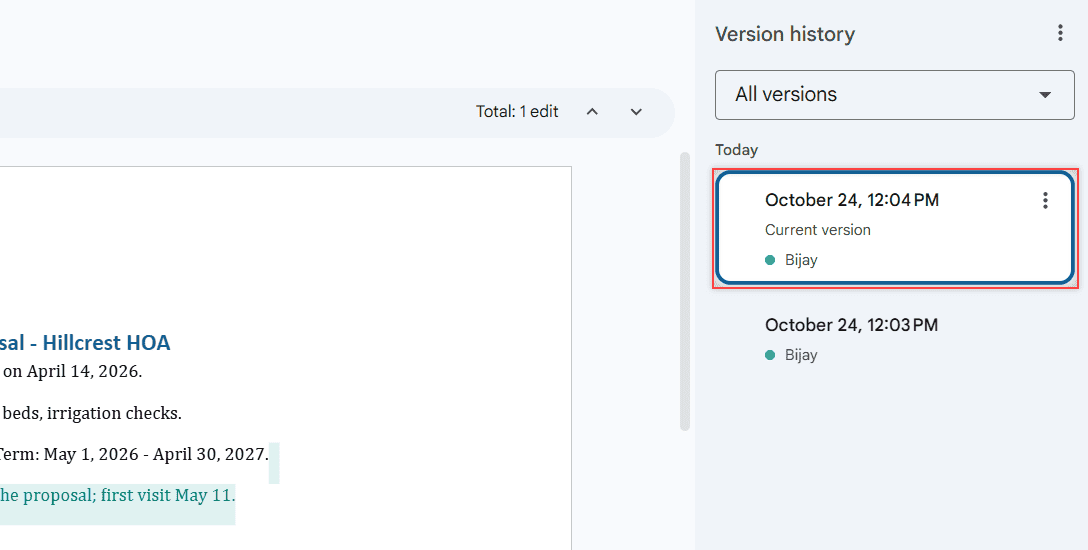Click the Version history panel title
This screenshot has height=550, width=1088.
(x=785, y=34)
